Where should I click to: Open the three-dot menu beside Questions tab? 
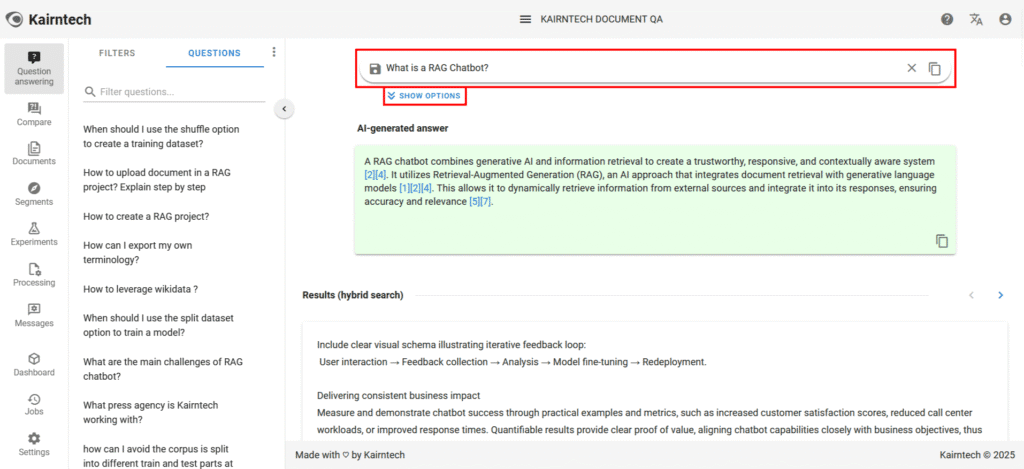(x=274, y=53)
